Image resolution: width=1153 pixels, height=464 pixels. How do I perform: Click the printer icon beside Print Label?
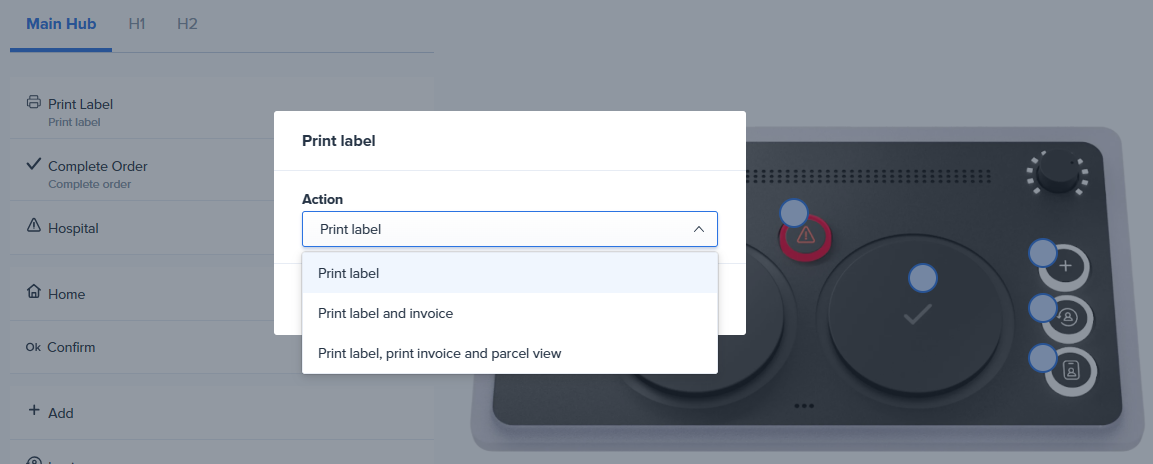pyautogui.click(x=34, y=102)
